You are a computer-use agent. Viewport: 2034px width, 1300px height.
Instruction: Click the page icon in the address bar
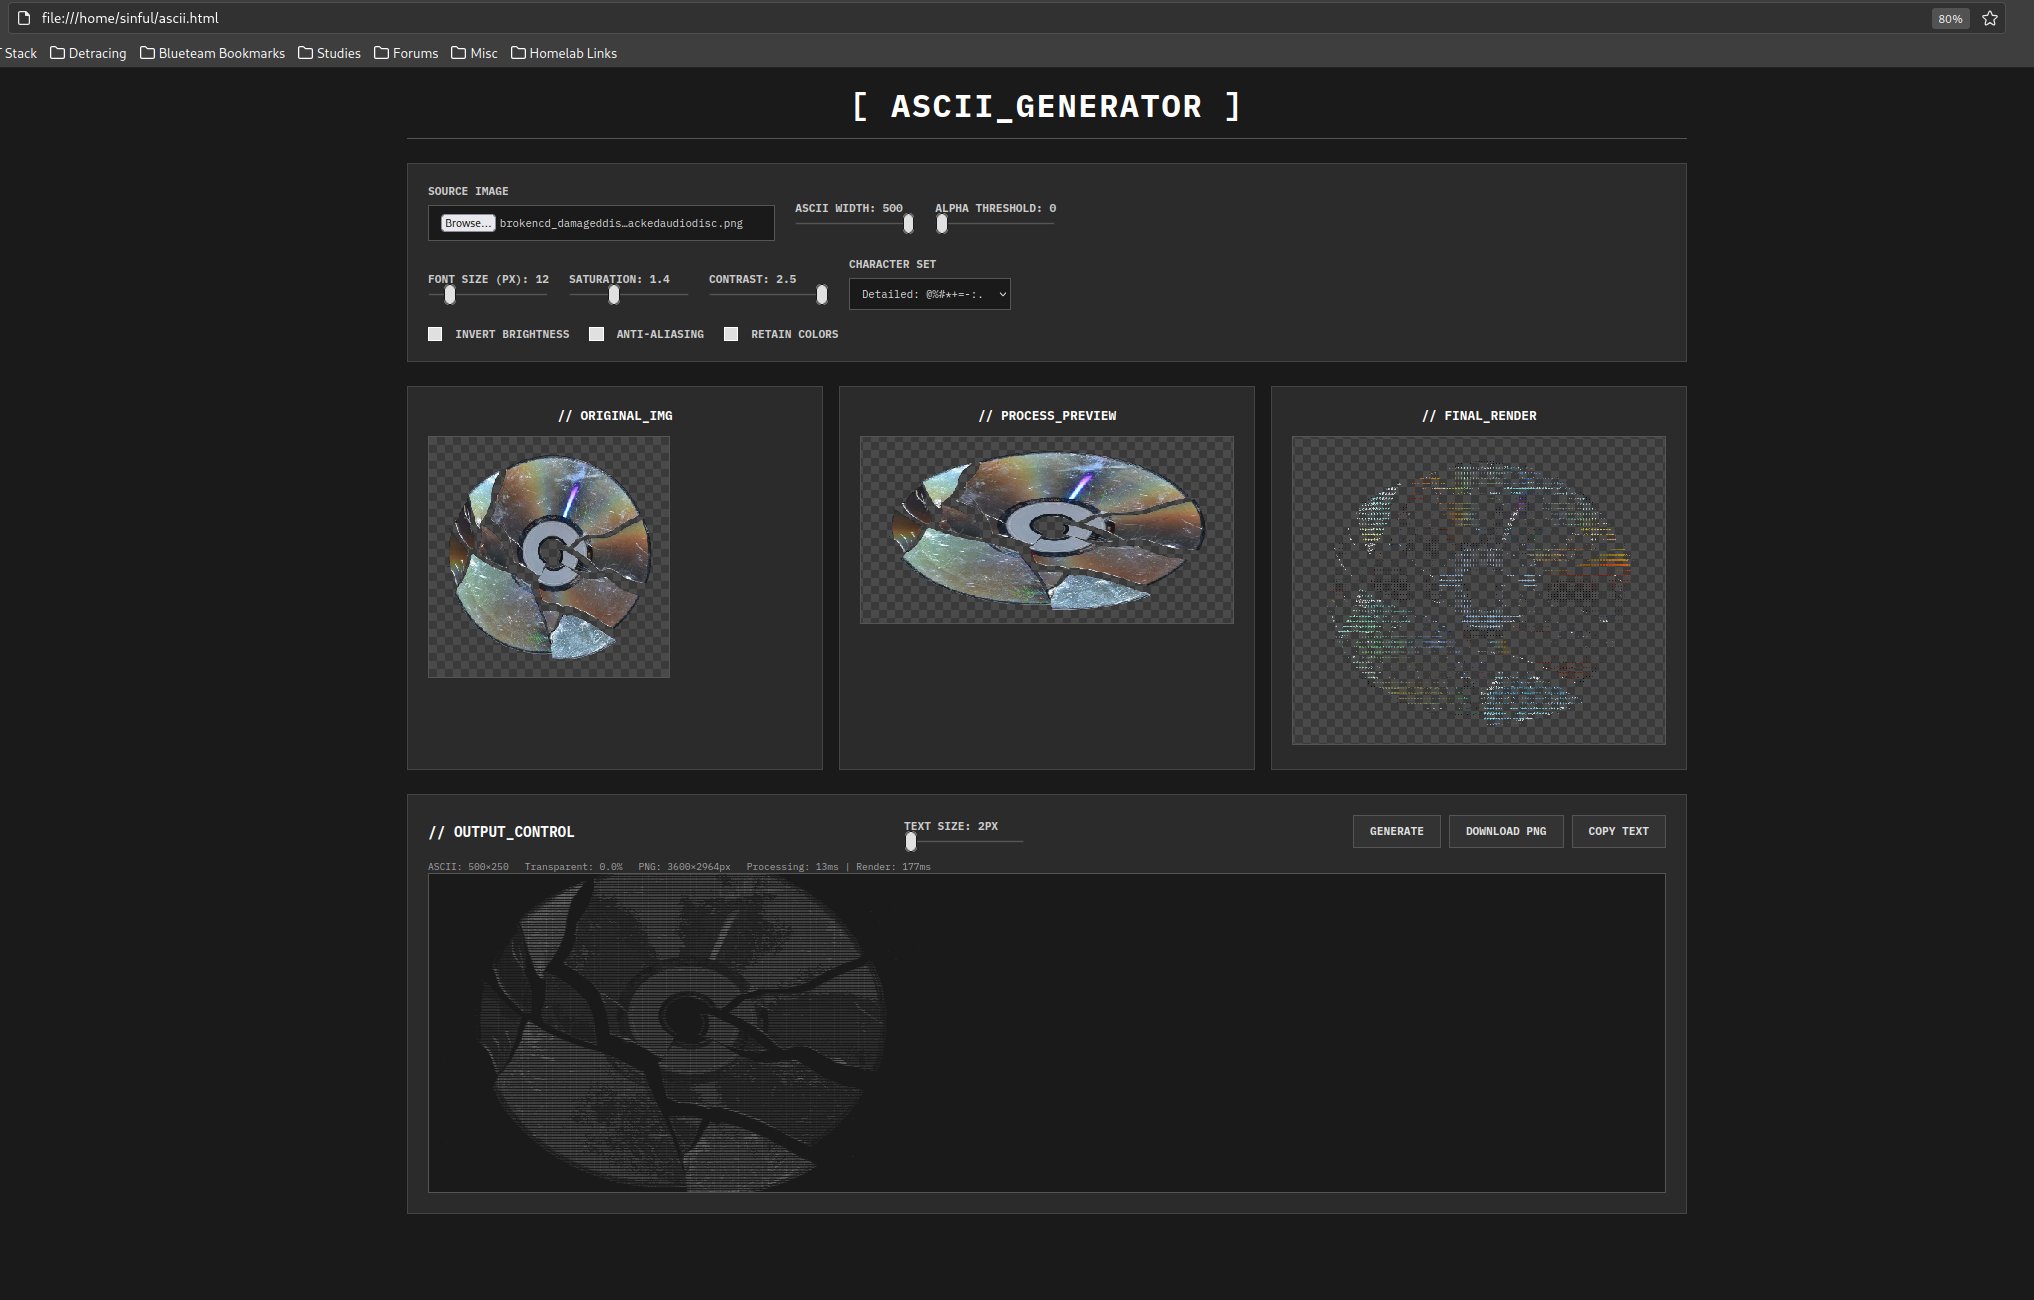click(25, 18)
